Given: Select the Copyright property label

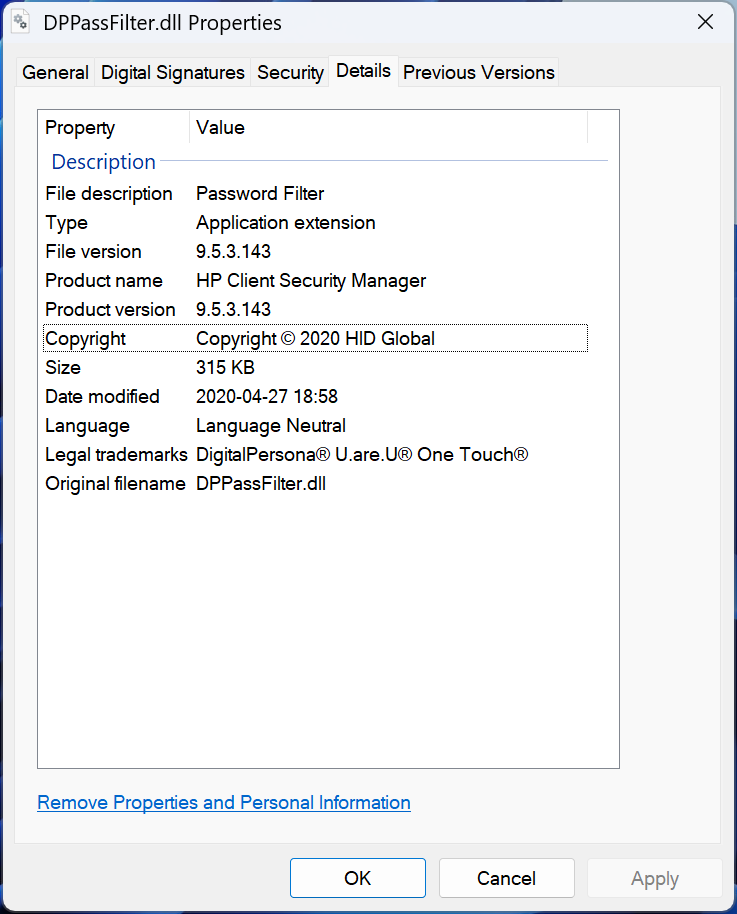Looking at the screenshot, I should click(x=86, y=339).
